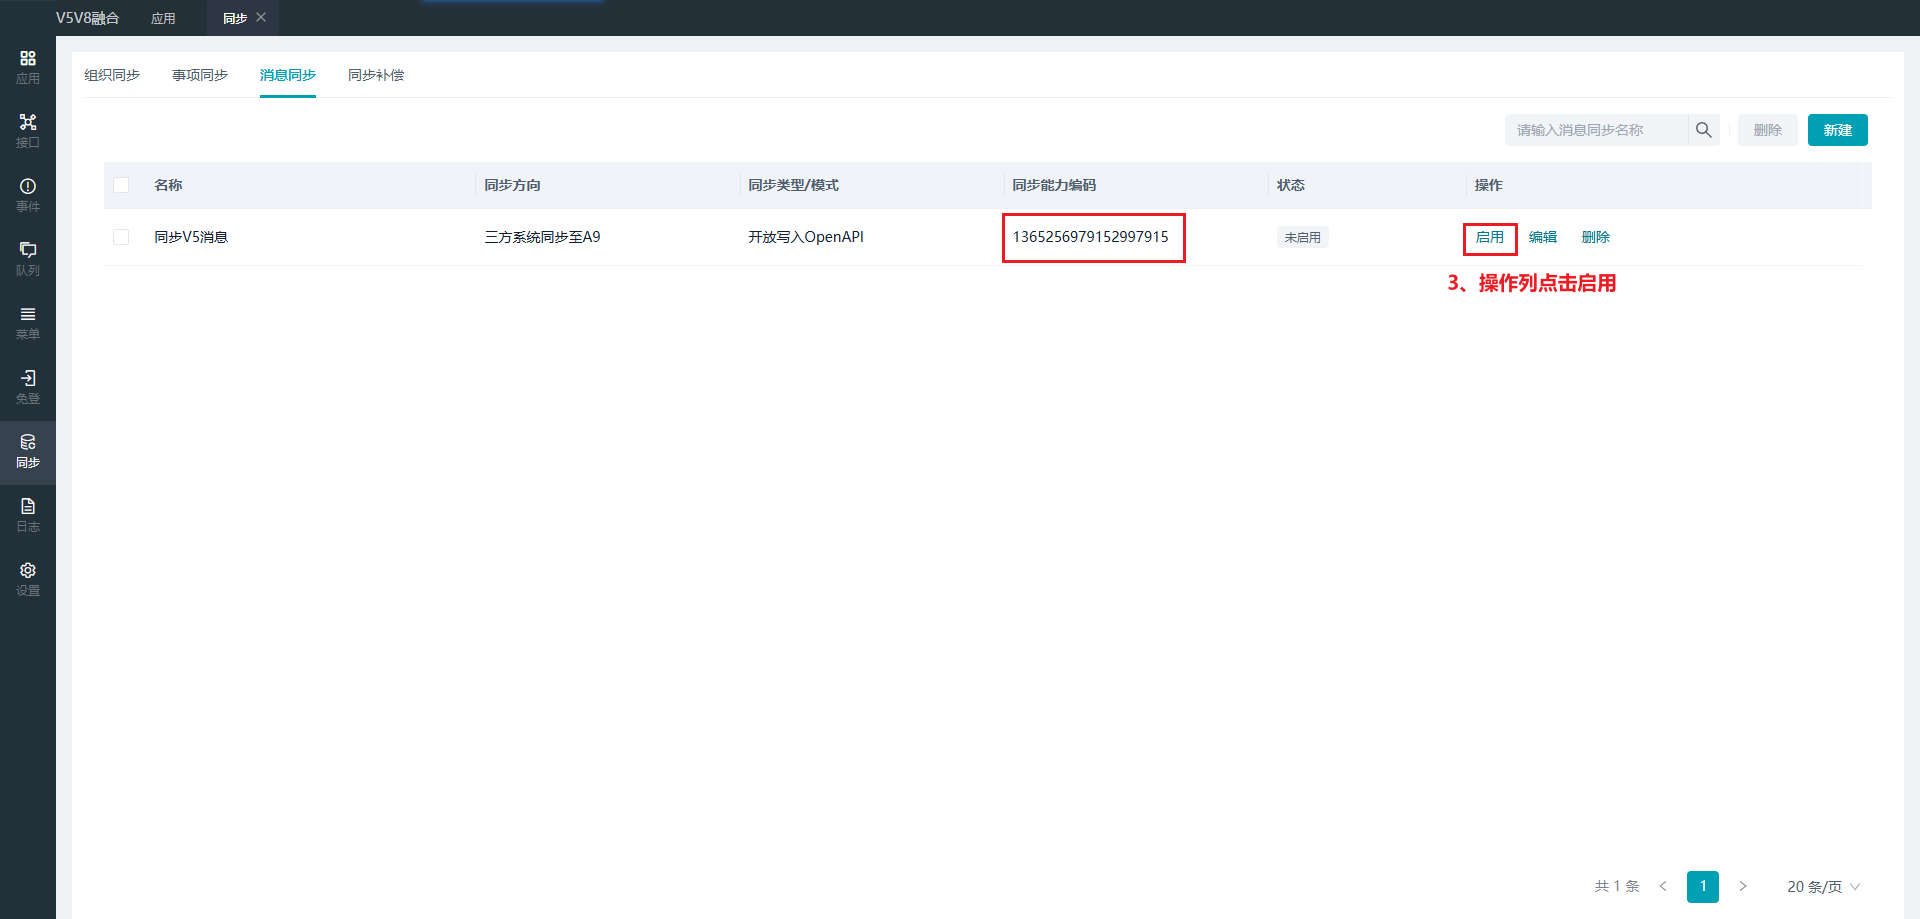Go to previous page arrow

click(1663, 886)
